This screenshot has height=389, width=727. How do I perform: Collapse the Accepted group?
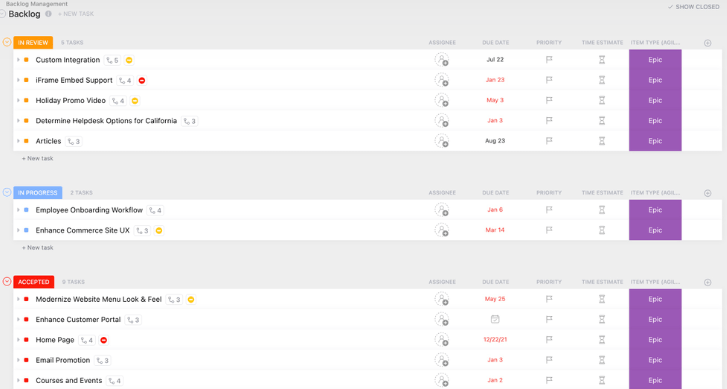pyautogui.click(x=7, y=281)
